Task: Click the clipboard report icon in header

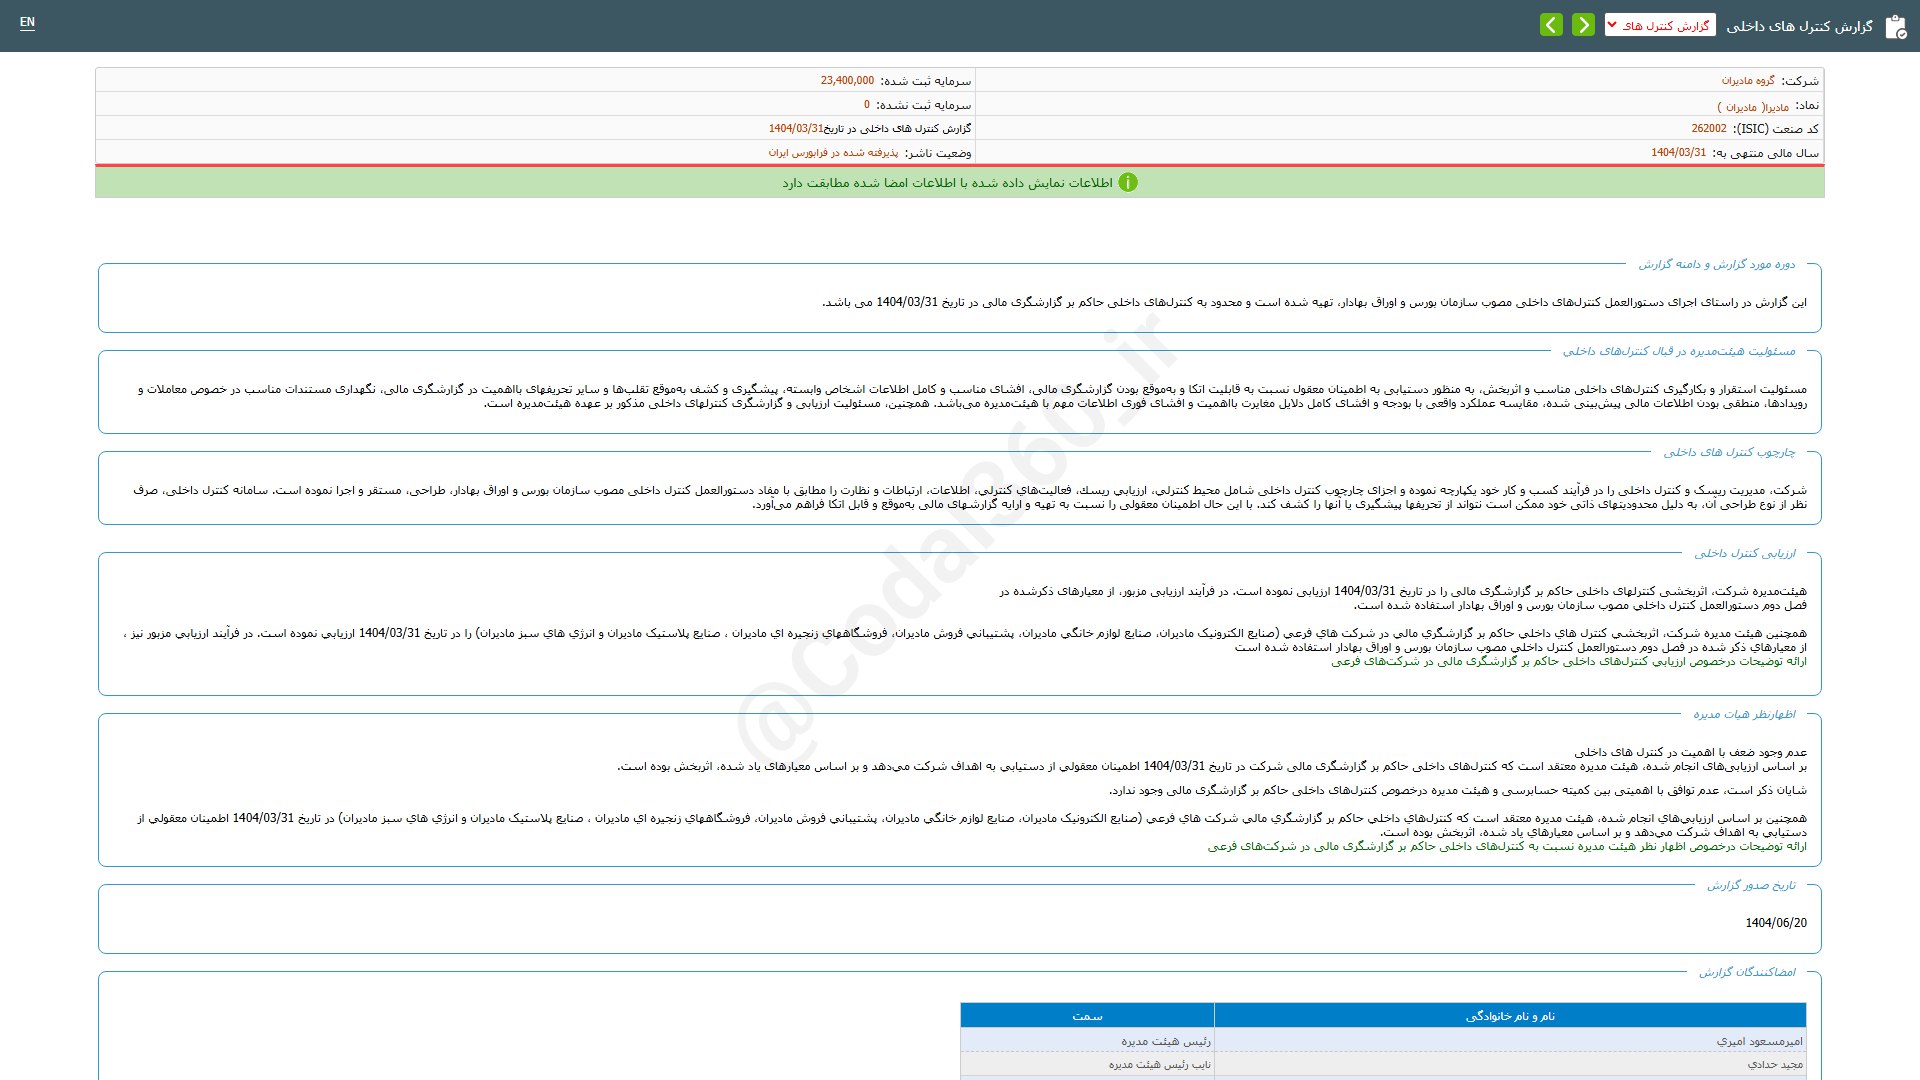Action: pos(1895,27)
